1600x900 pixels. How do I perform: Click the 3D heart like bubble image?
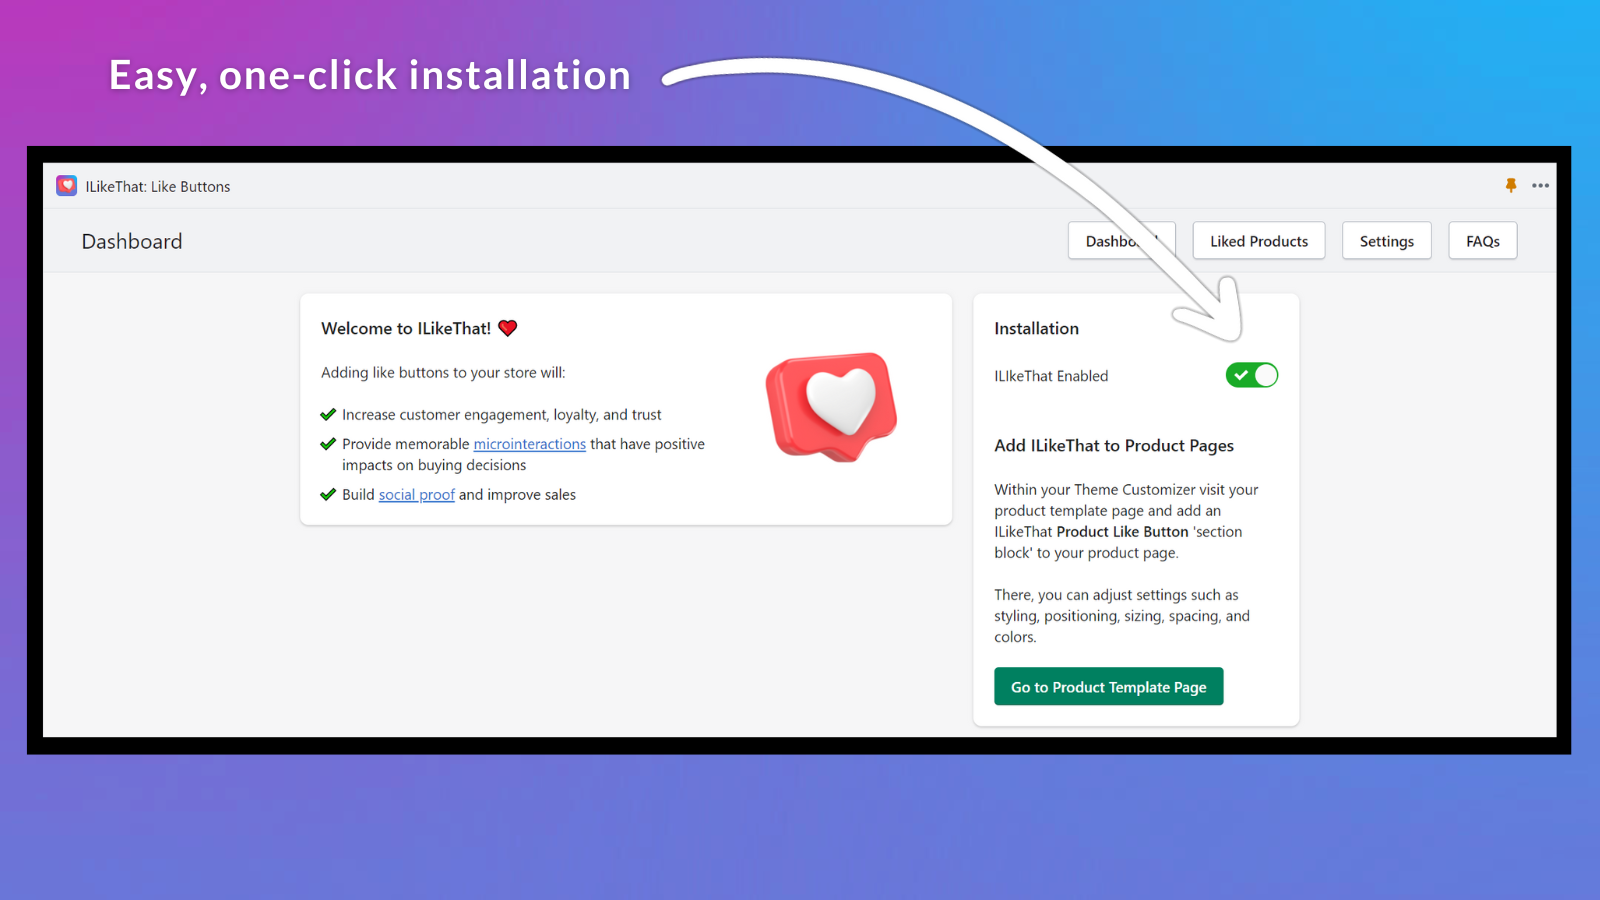832,407
